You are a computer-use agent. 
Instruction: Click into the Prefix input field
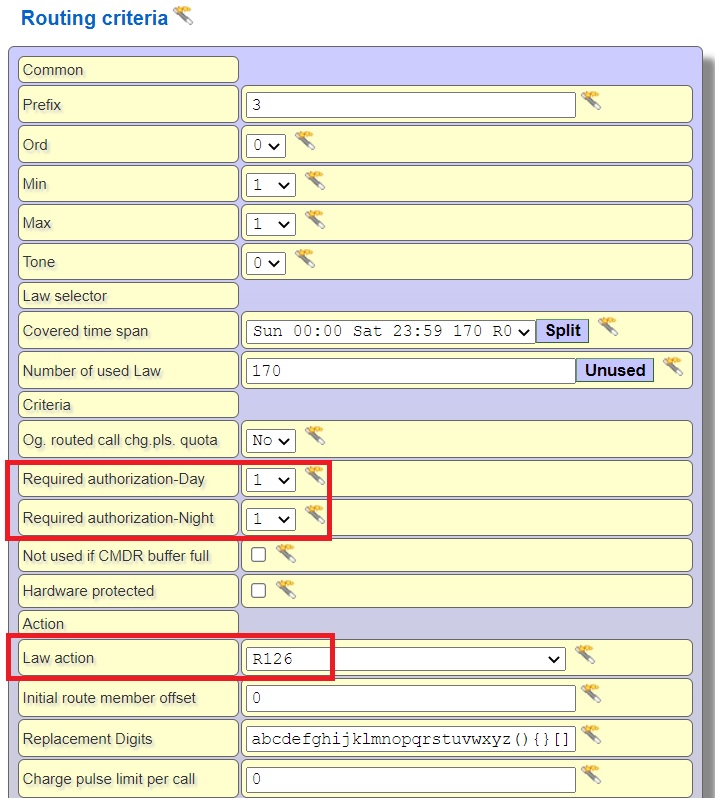coord(410,105)
